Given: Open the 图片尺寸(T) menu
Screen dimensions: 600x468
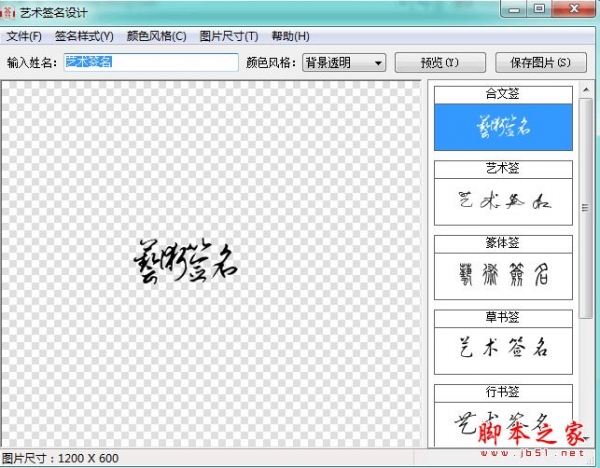Looking at the screenshot, I should tap(228, 37).
